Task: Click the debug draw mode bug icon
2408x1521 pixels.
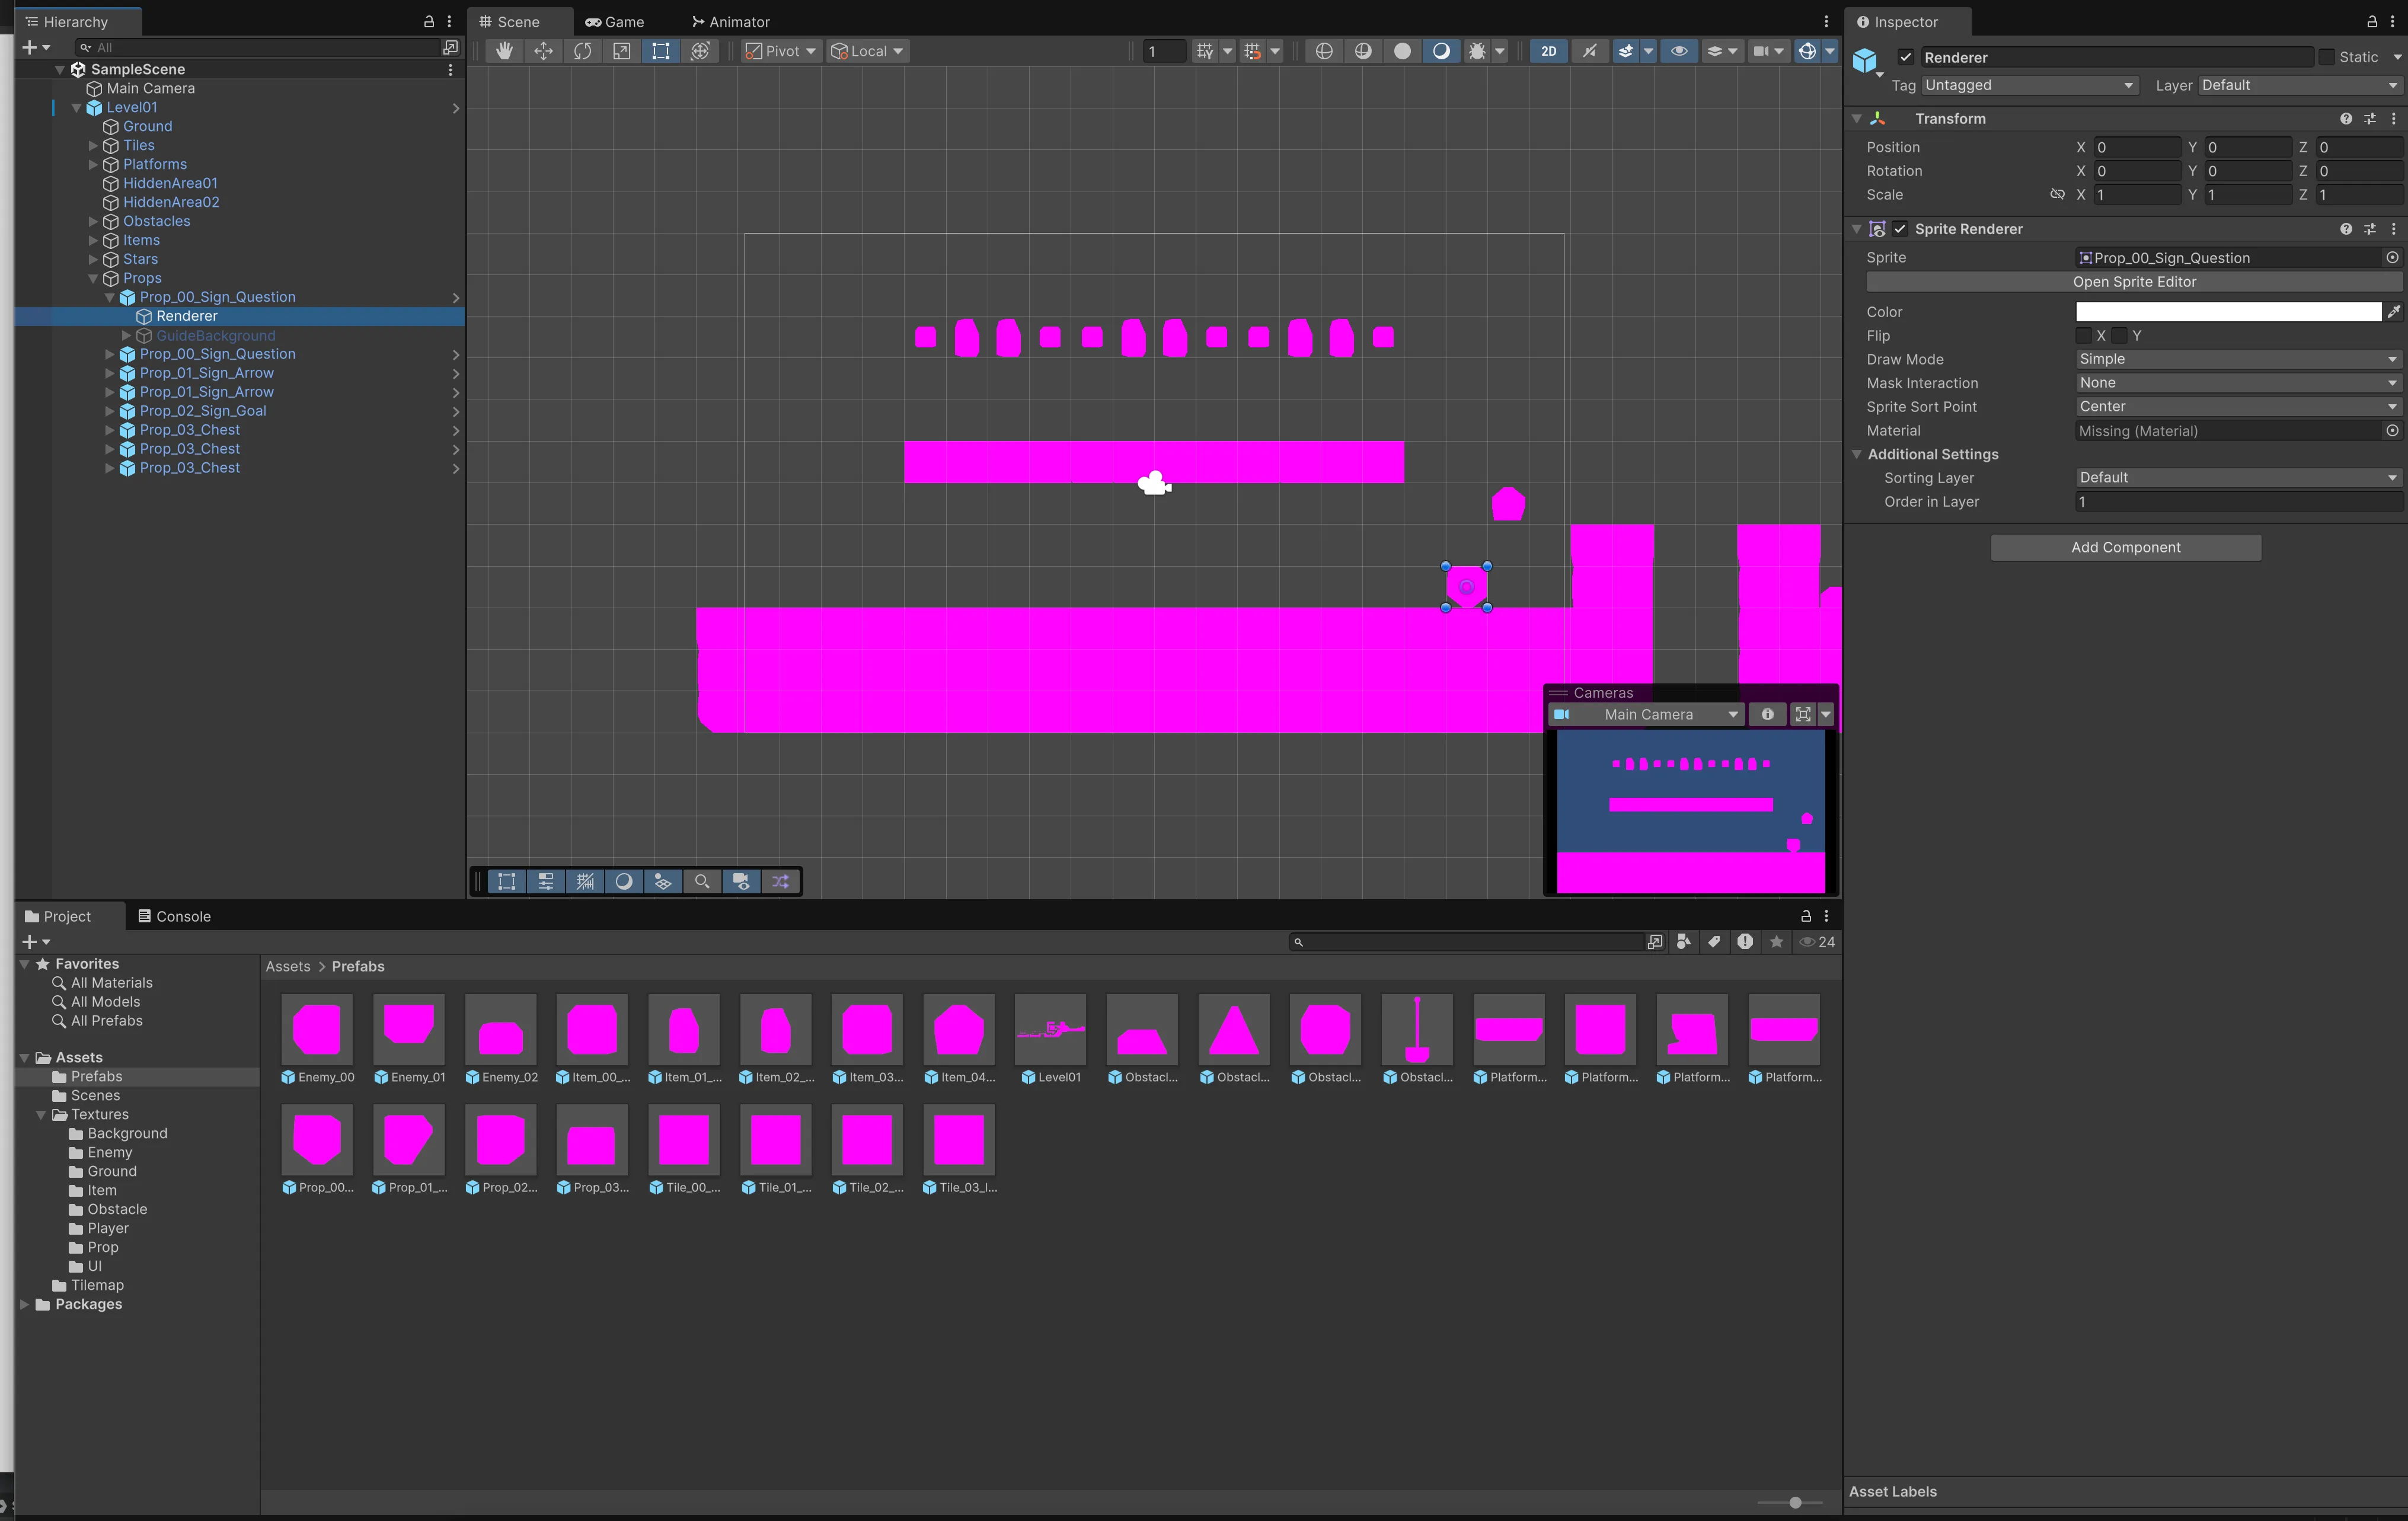Action: coord(1476,51)
